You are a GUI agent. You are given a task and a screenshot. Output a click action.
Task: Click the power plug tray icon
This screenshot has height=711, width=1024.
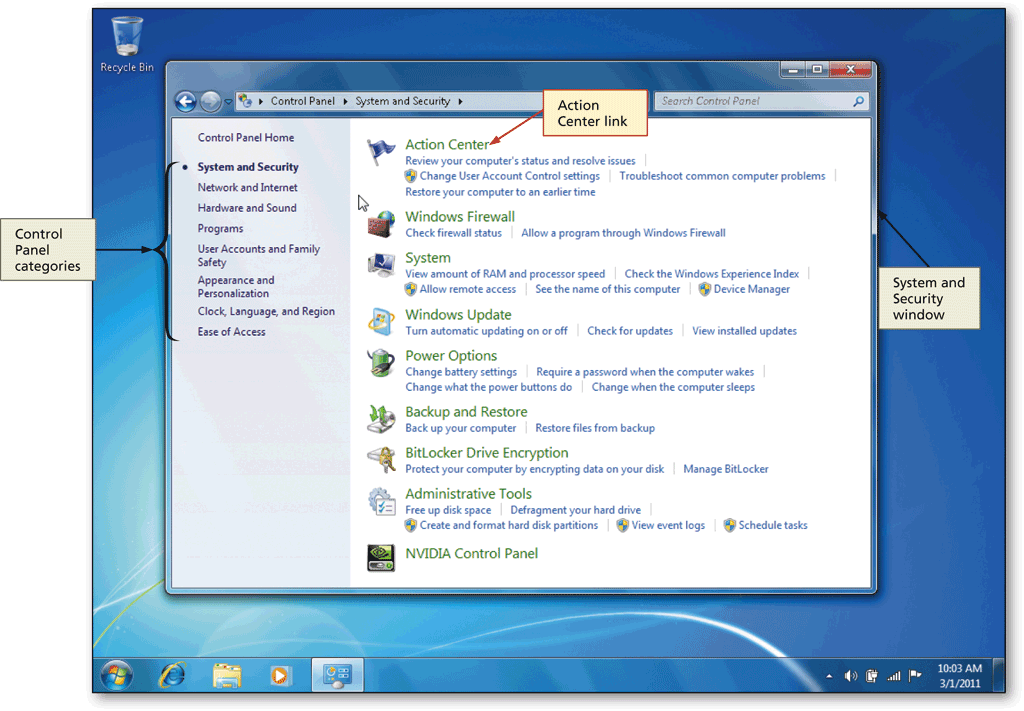[872, 676]
